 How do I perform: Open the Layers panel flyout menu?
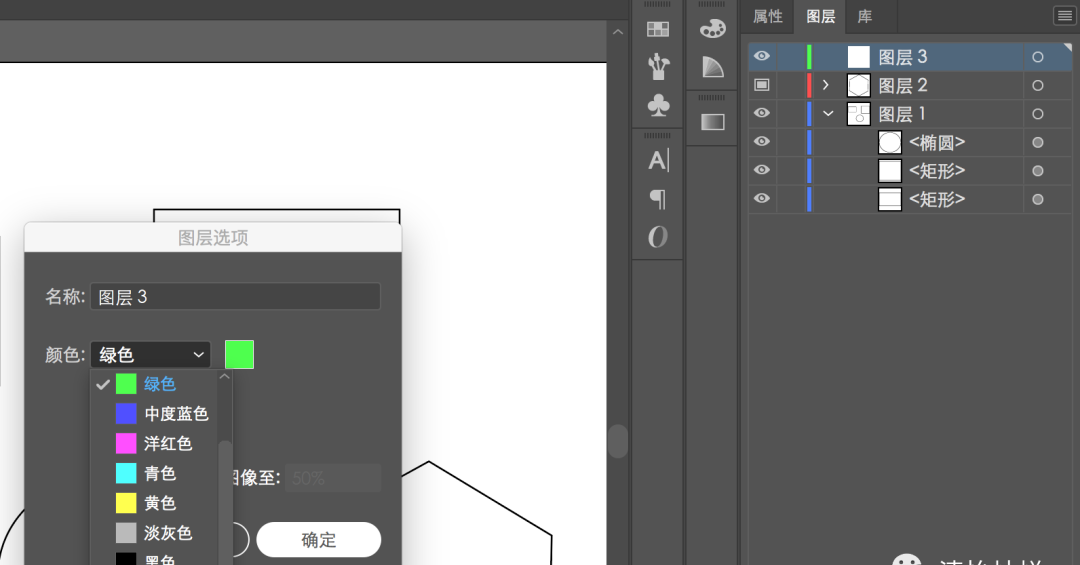1064,16
